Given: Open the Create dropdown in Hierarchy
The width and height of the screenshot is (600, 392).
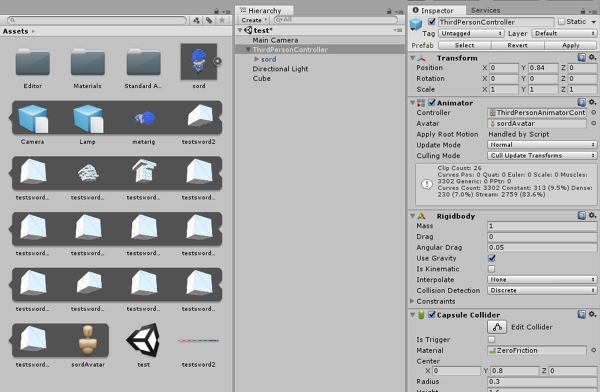Looking at the screenshot, I should pos(254,20).
